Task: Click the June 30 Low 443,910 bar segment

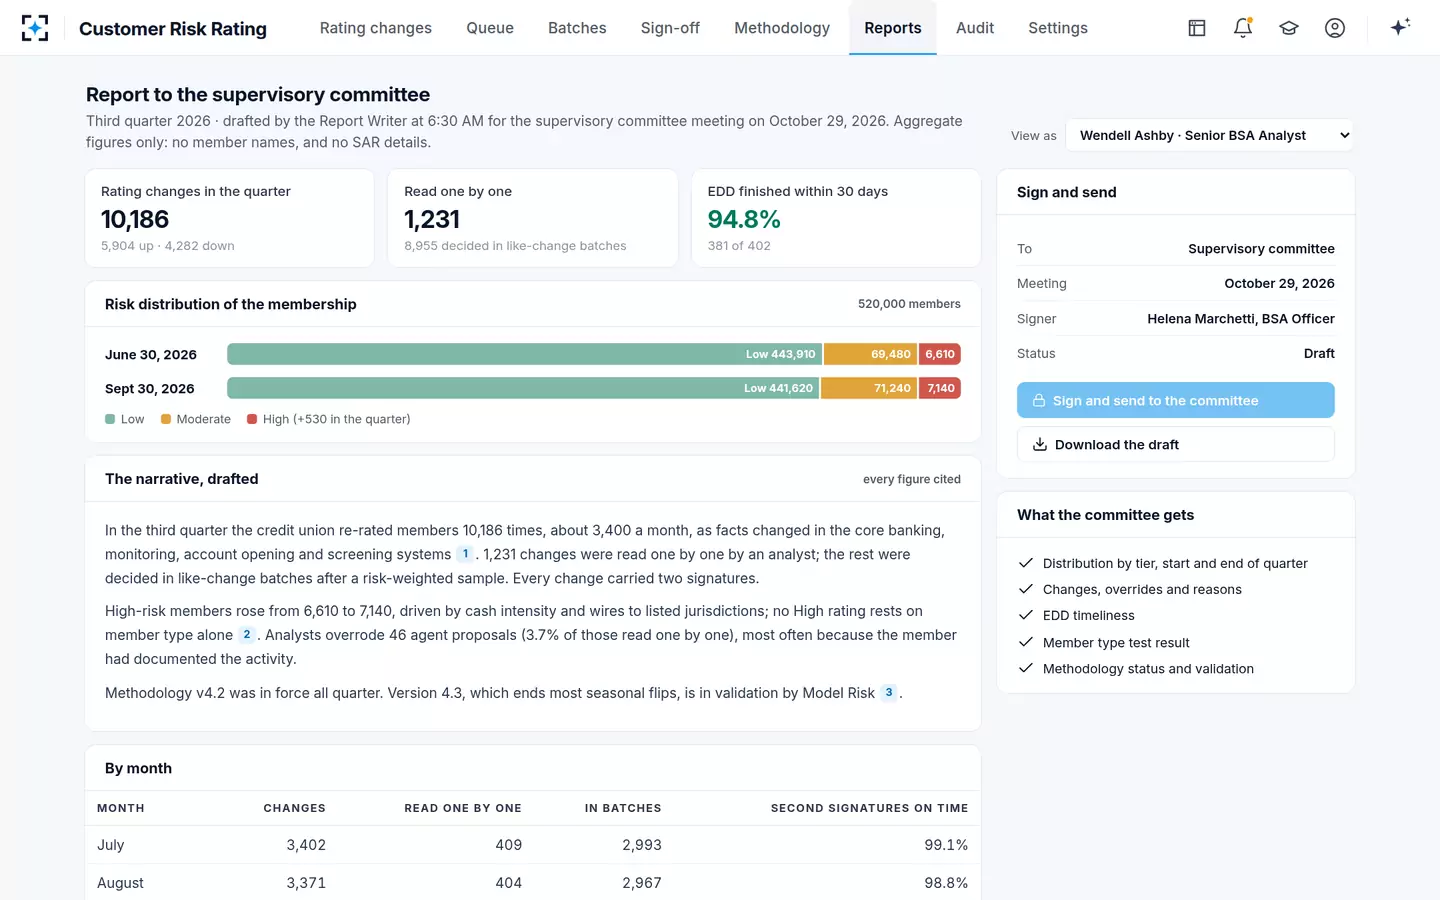Action: coord(524,354)
